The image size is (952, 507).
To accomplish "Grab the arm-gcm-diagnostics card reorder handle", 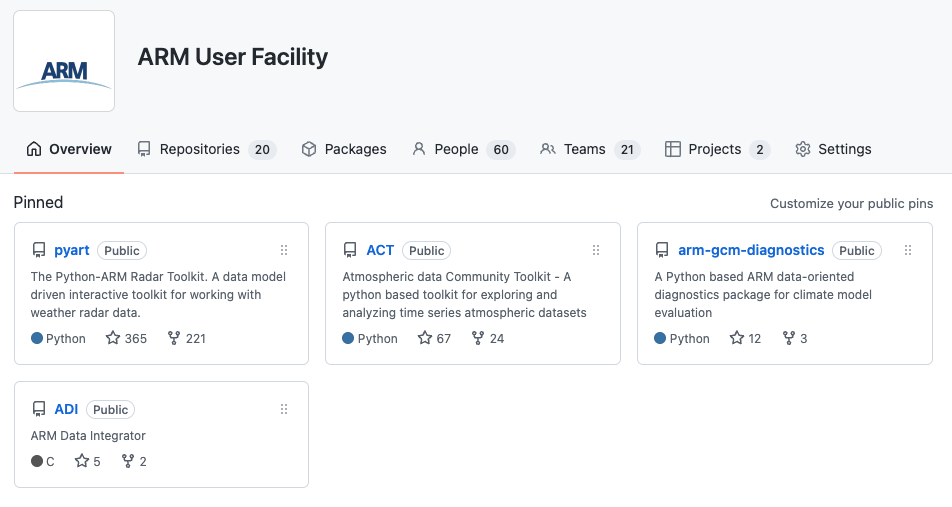I will pyautogui.click(x=908, y=250).
